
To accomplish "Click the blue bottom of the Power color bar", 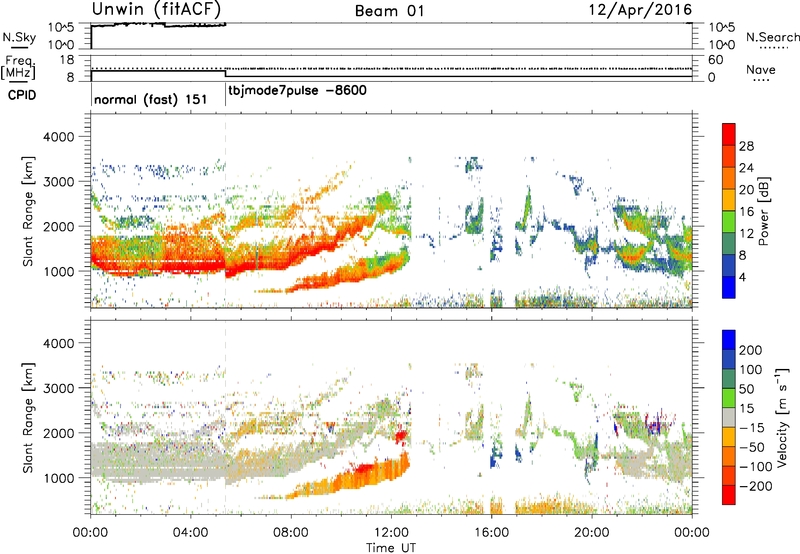I will (729, 288).
